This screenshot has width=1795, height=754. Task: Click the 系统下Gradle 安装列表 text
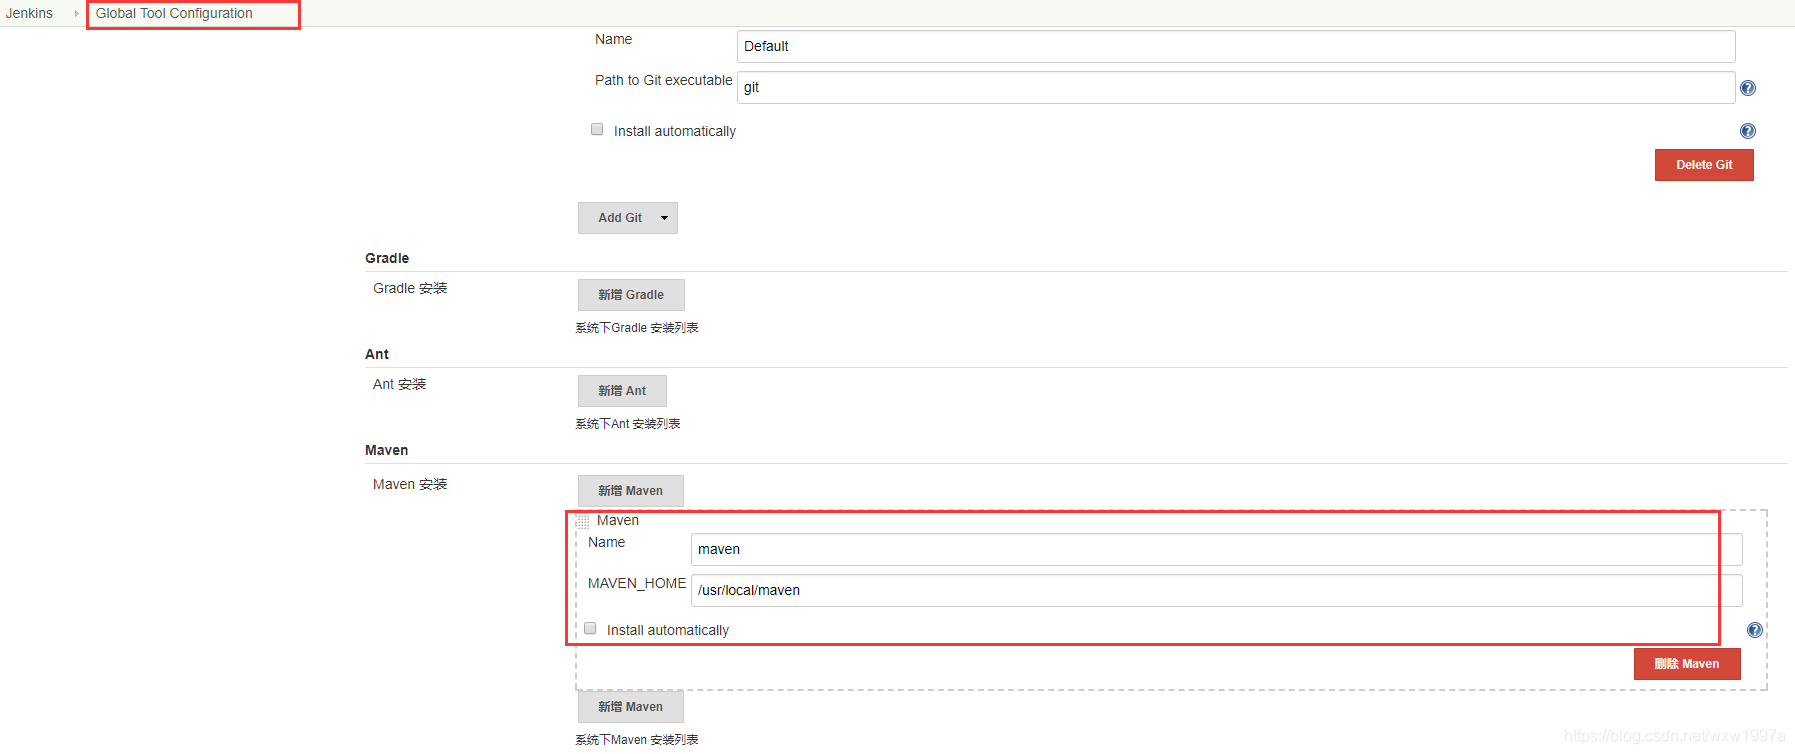tap(637, 328)
